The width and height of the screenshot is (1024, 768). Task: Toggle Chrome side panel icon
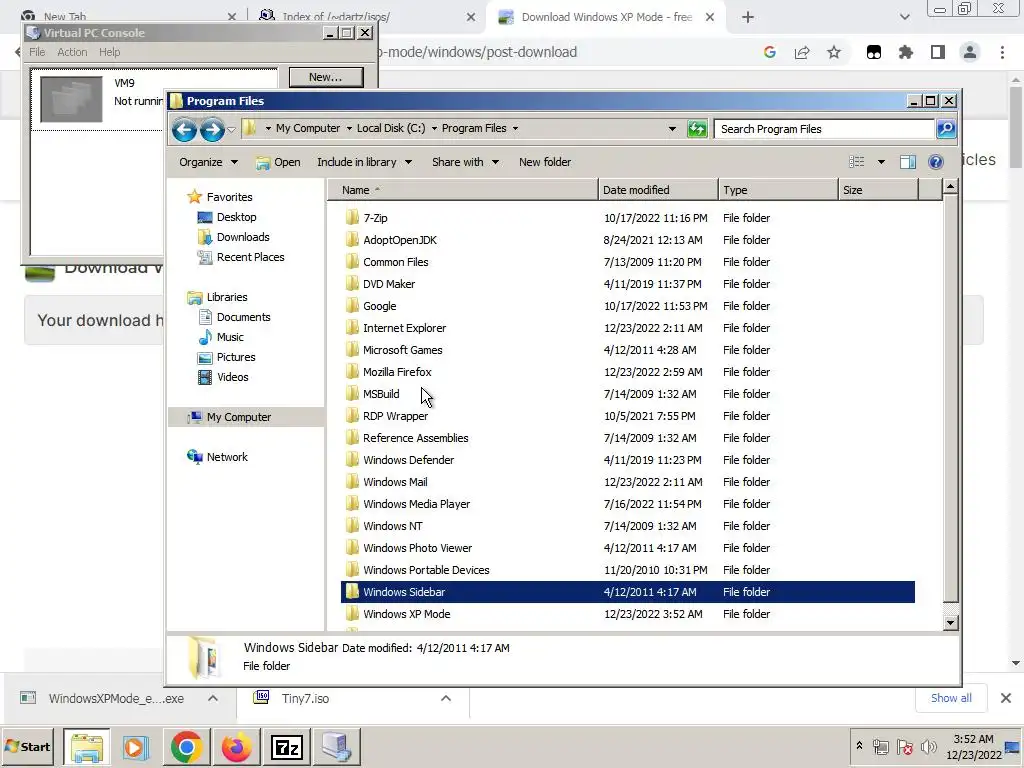(x=938, y=52)
